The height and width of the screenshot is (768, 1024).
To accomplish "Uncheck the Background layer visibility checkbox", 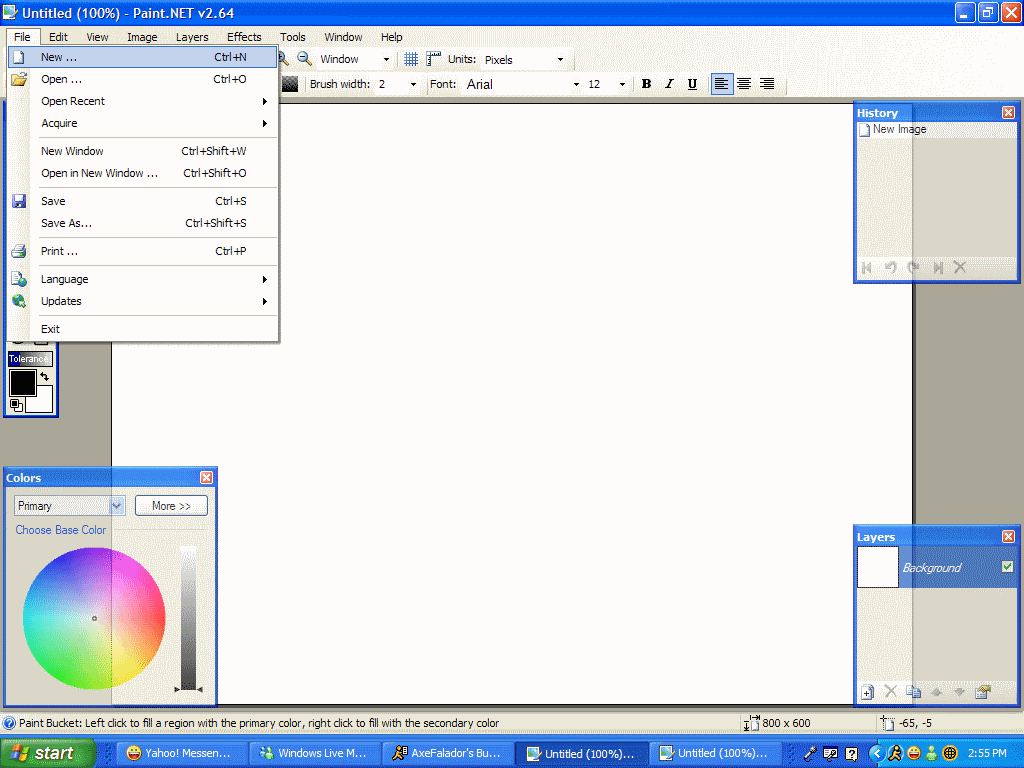I will point(1007,567).
